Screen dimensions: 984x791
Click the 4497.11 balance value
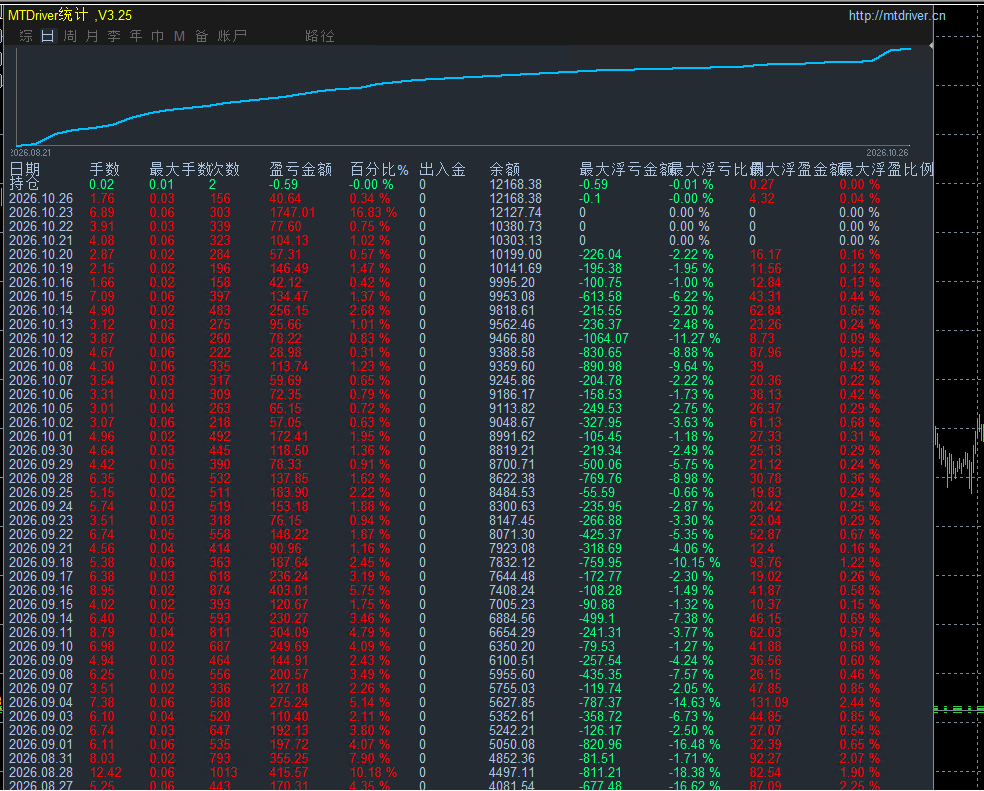(512, 773)
